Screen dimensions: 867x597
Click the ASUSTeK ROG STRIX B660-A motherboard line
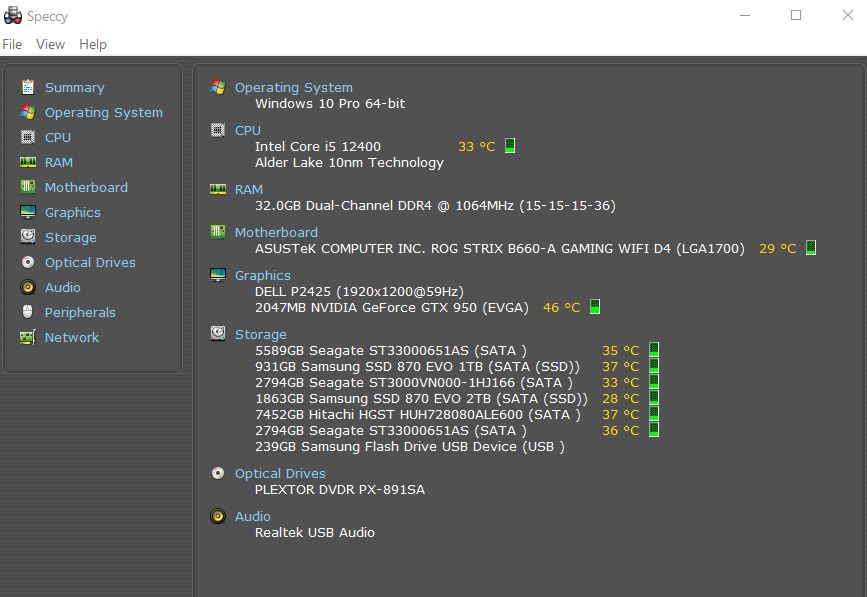[500, 248]
